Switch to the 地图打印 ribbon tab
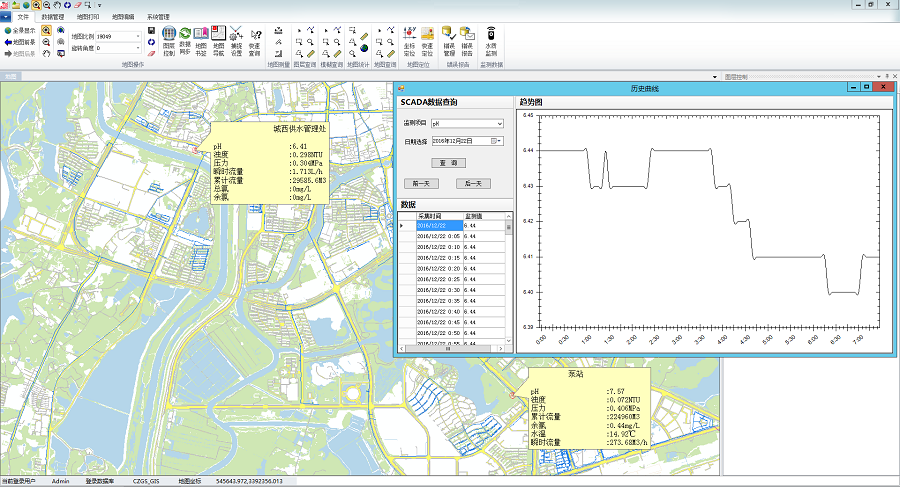This screenshot has width=900, height=487. 89,17
